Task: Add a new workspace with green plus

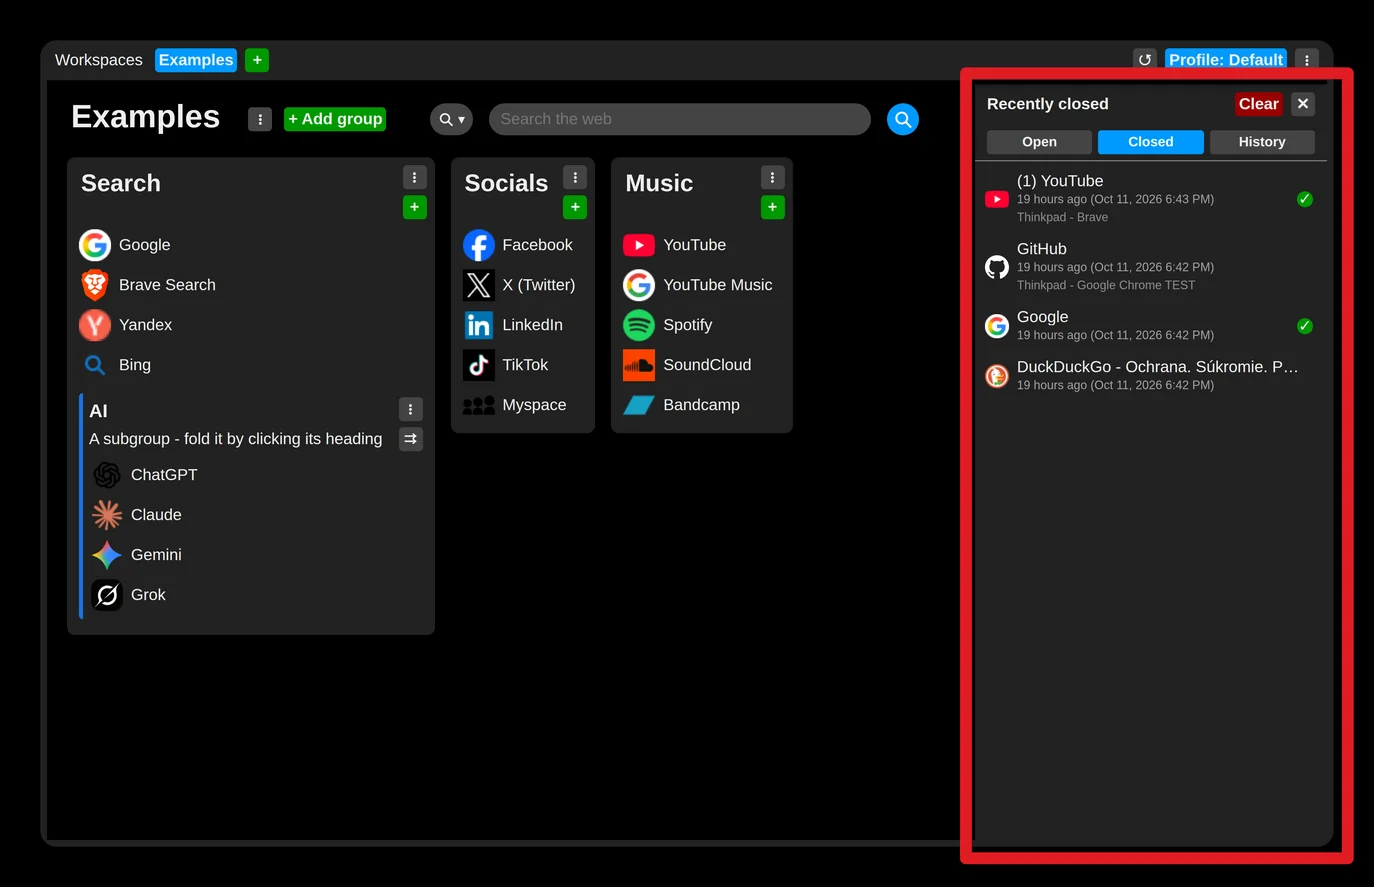Action: click(257, 60)
